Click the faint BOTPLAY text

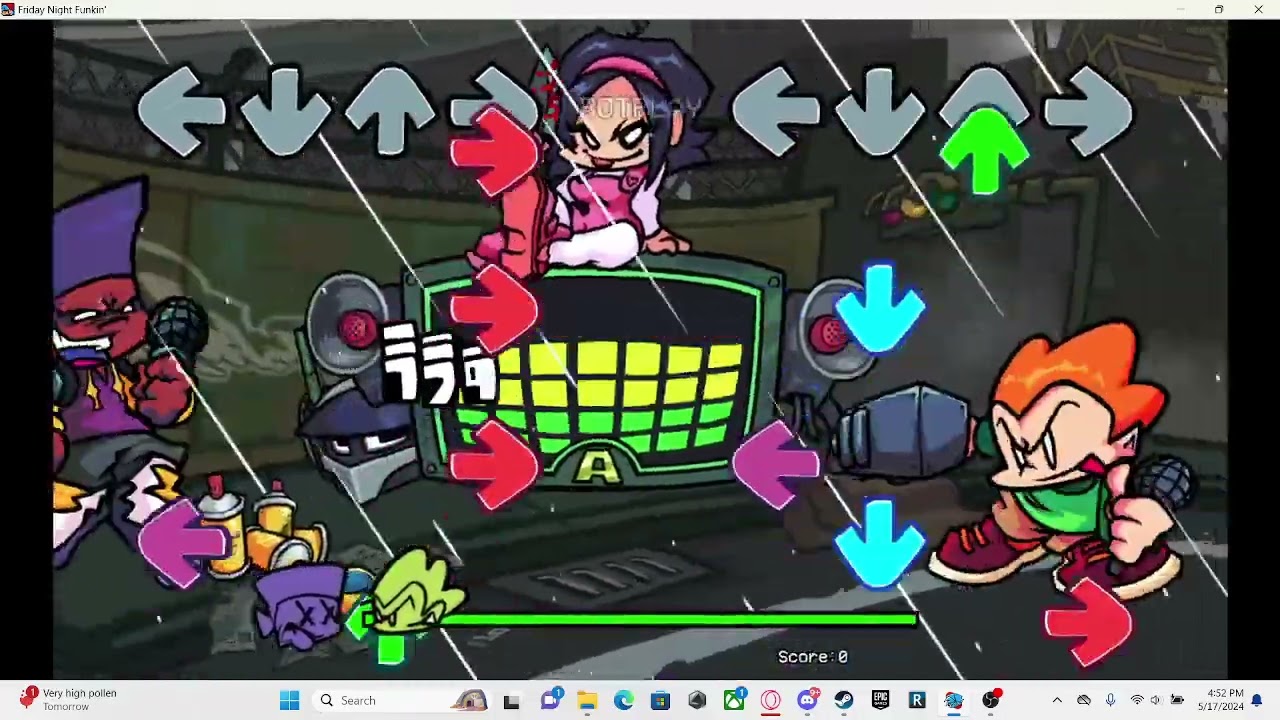(640, 107)
